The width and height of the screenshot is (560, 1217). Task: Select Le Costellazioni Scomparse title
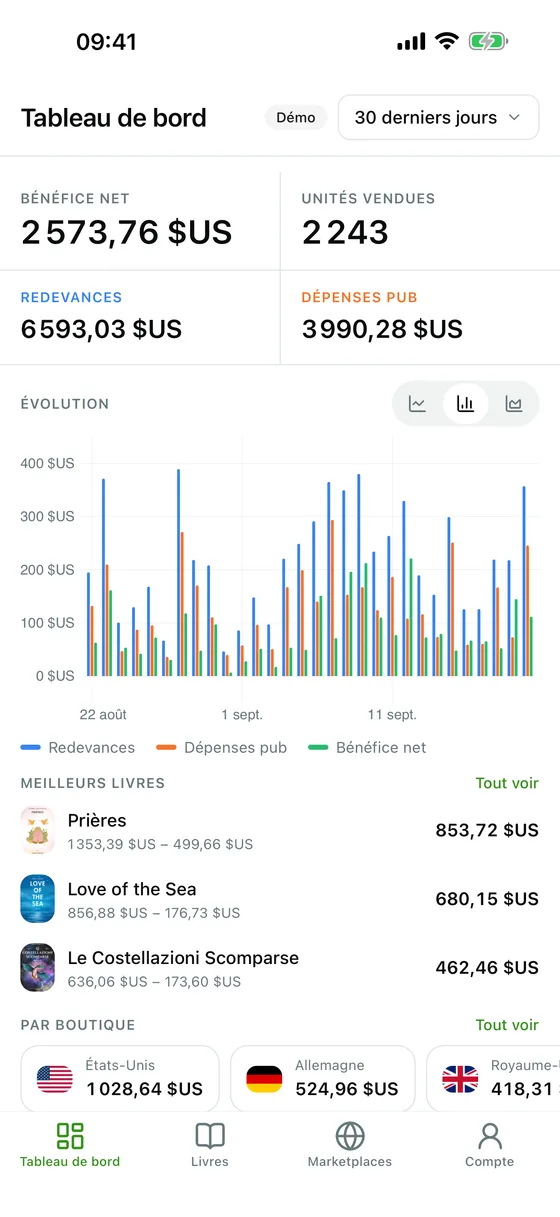[183, 958]
